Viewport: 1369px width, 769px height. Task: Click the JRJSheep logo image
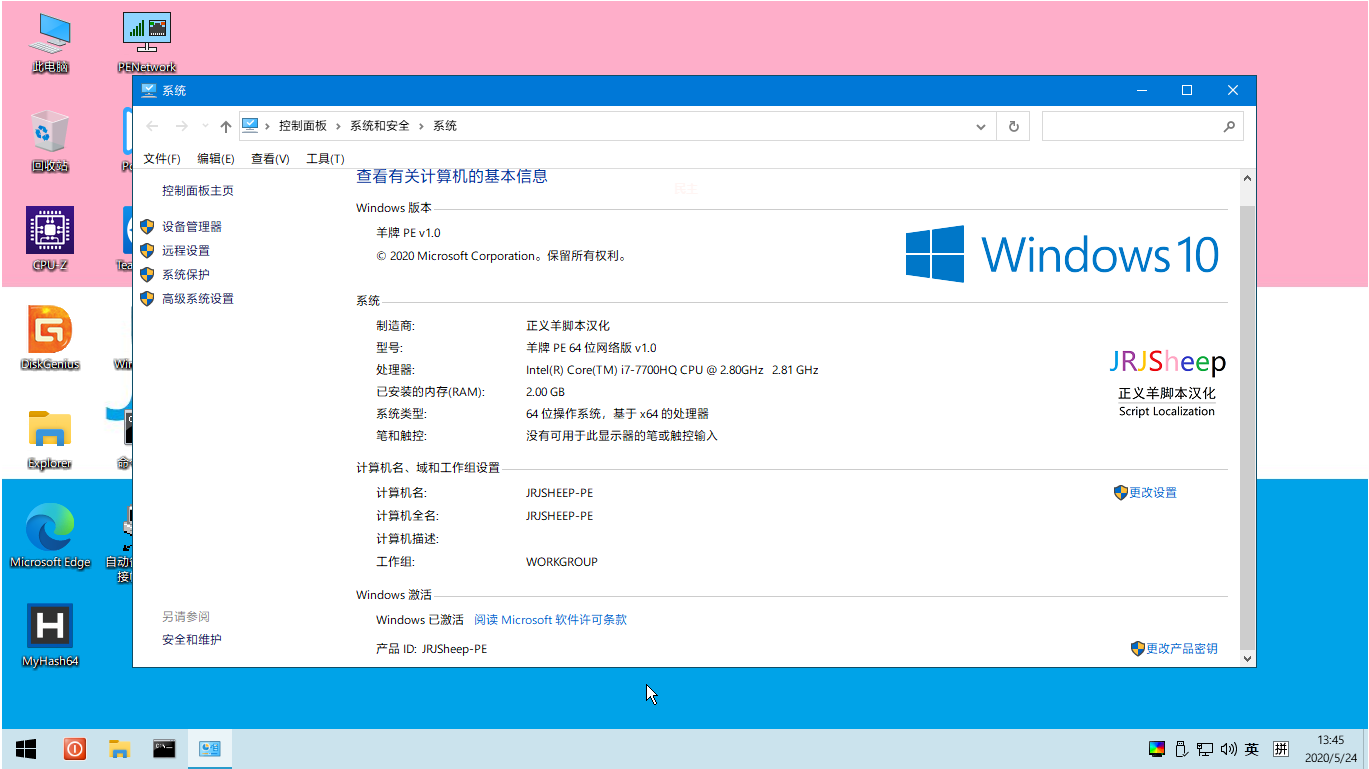click(x=1167, y=383)
